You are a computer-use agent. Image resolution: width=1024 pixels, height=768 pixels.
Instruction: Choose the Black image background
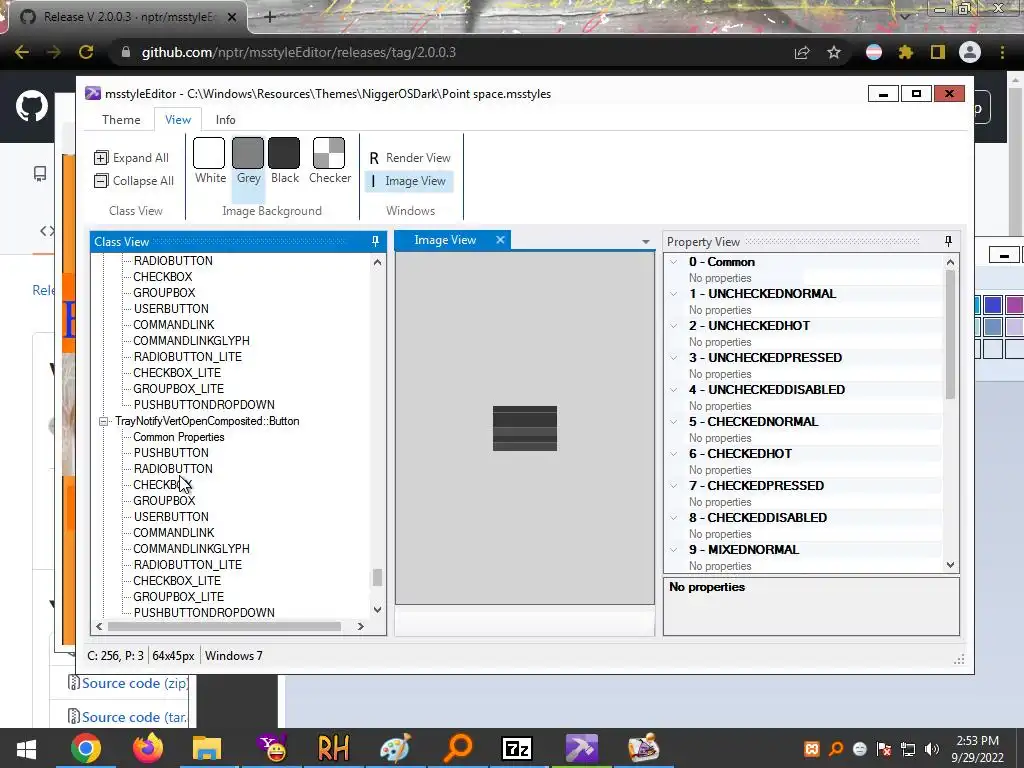(x=285, y=161)
